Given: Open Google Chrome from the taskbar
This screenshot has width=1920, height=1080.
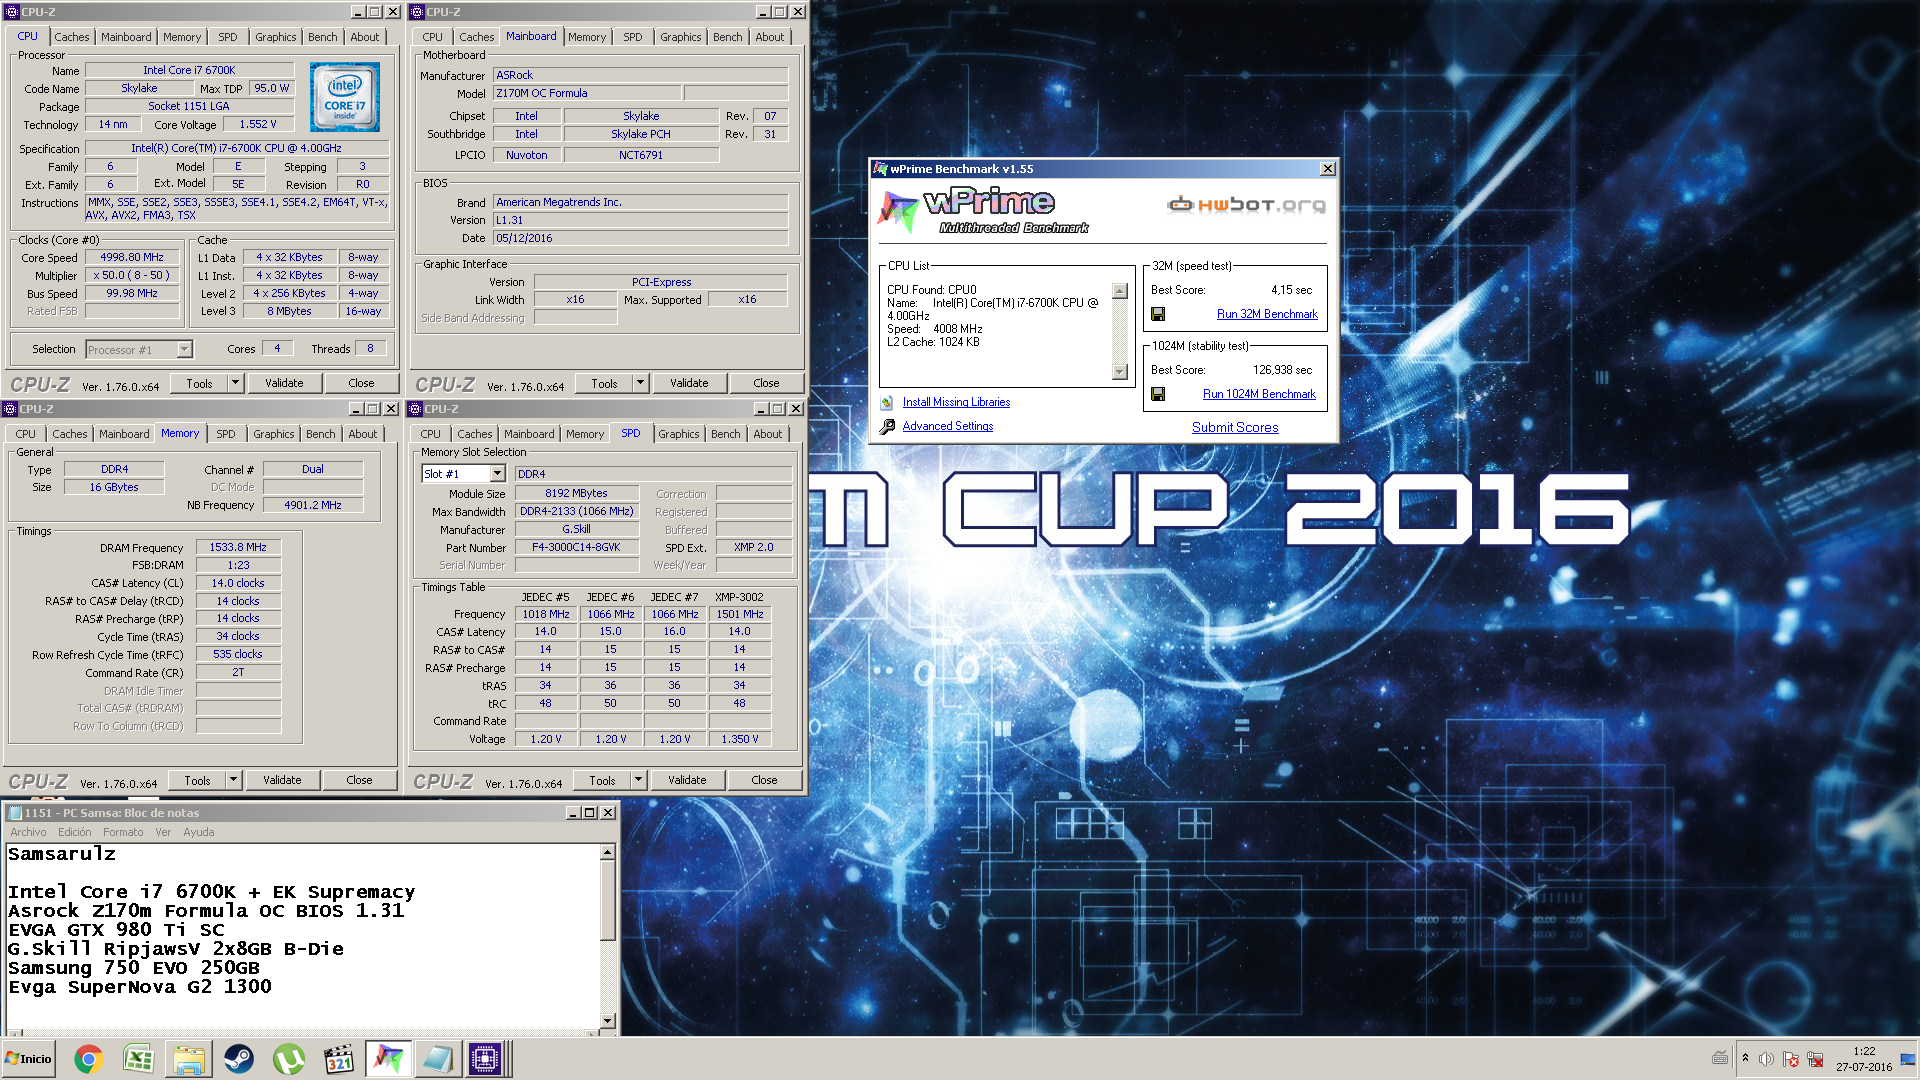Looking at the screenshot, I should click(x=88, y=1059).
